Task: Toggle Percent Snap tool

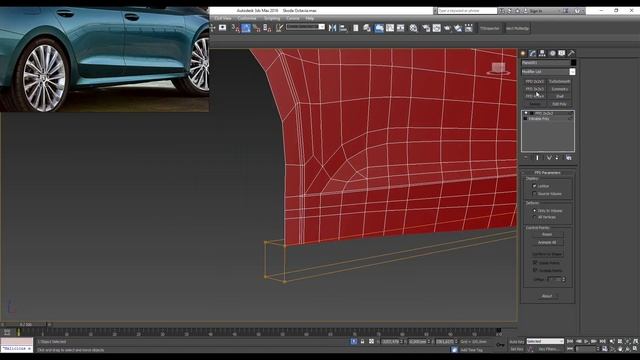Action: [x=256, y=28]
